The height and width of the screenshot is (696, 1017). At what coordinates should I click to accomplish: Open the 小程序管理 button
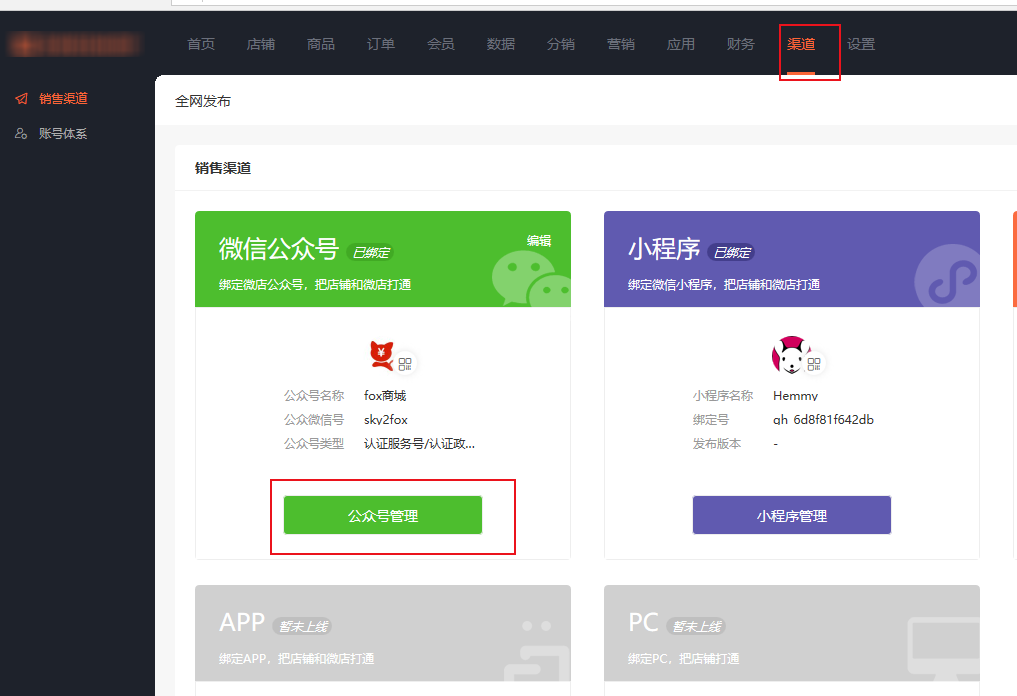point(791,516)
